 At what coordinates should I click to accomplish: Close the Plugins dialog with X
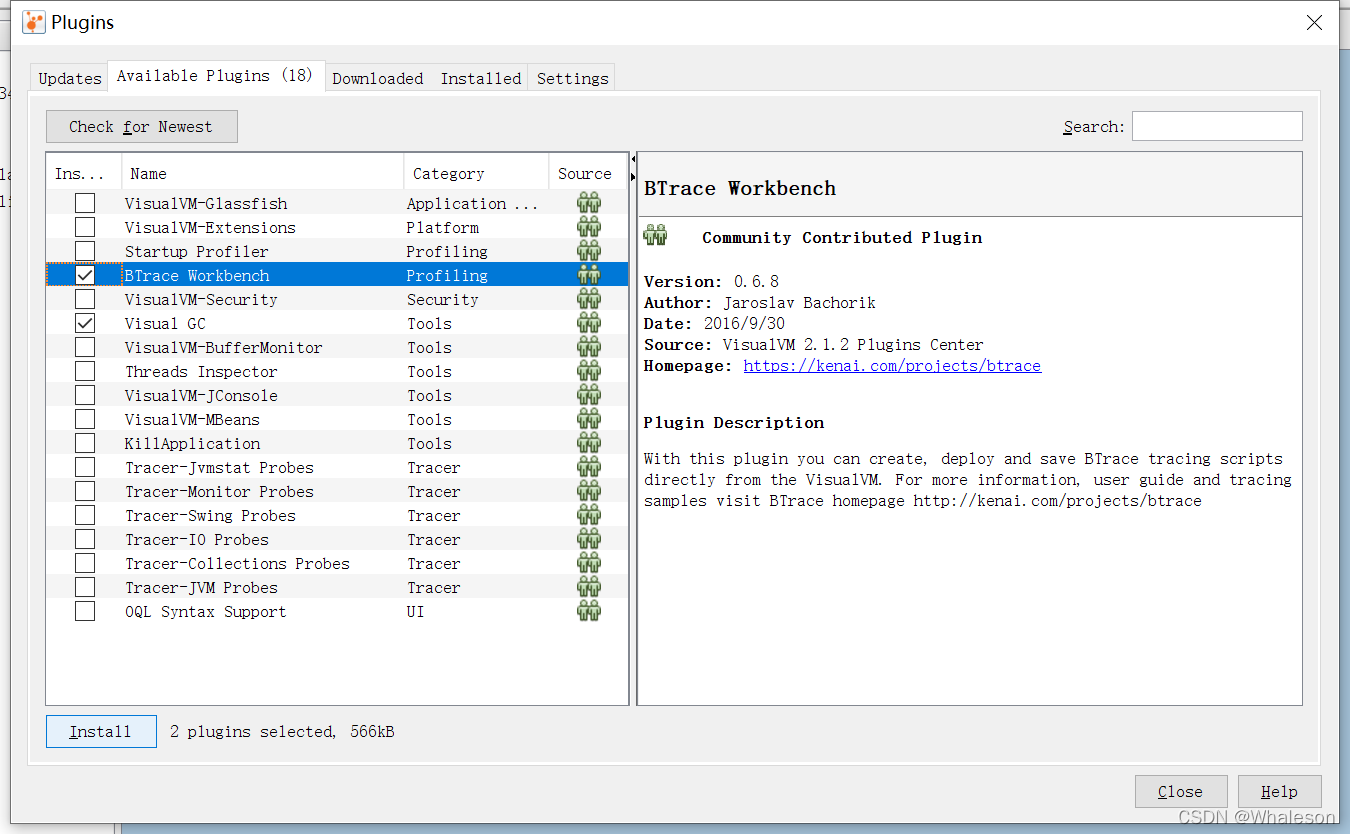(1314, 23)
